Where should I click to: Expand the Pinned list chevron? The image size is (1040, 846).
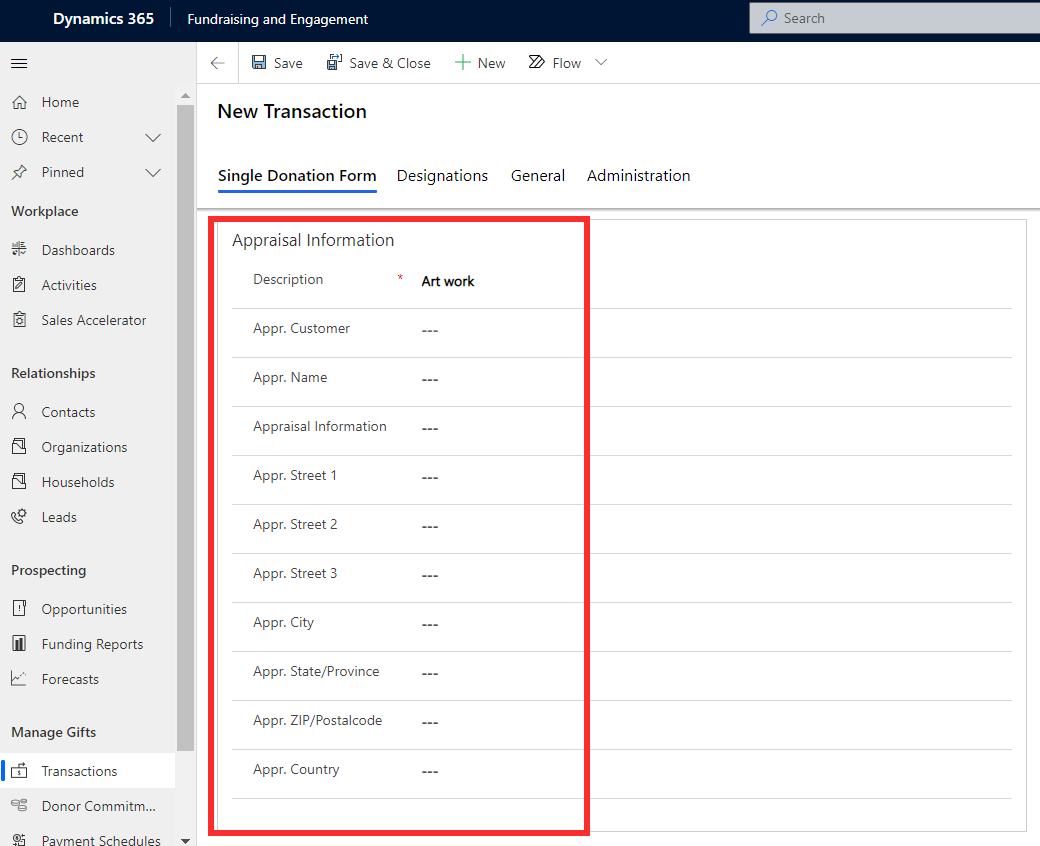[153, 172]
